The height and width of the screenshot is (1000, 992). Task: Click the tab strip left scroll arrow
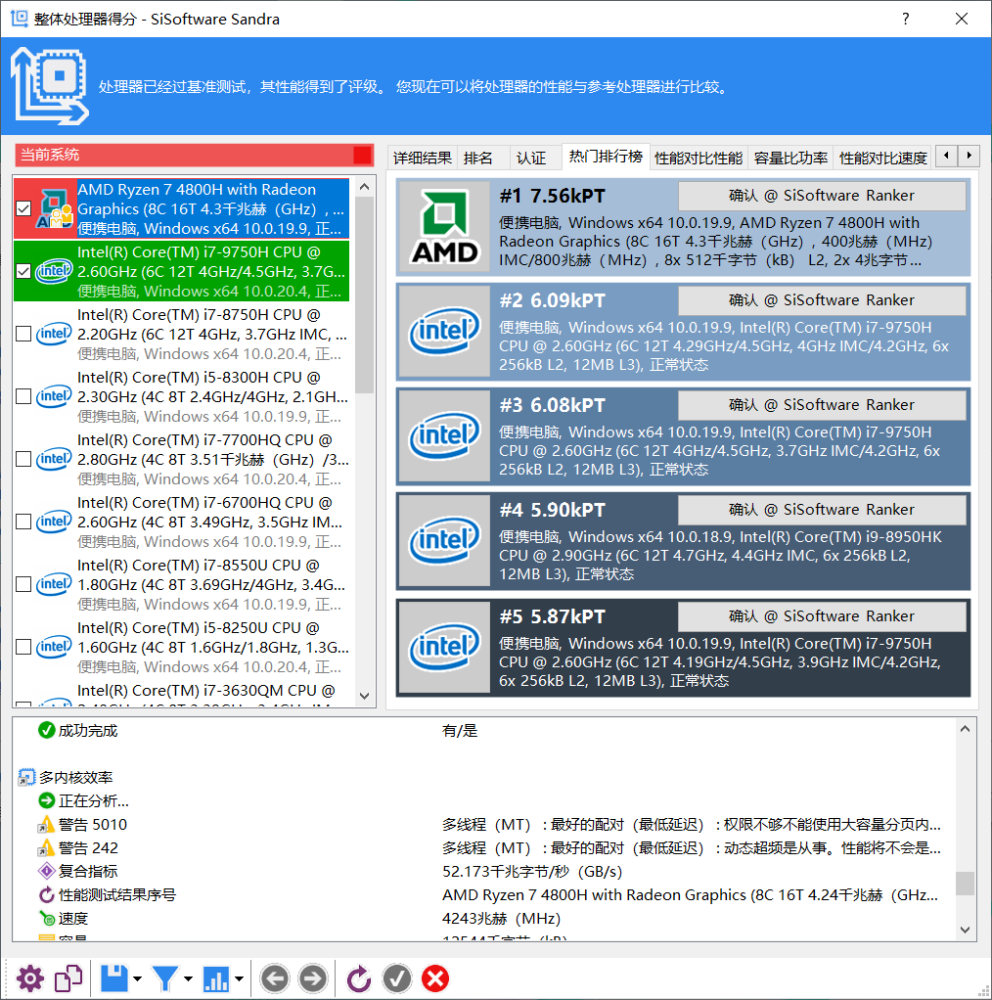946,156
